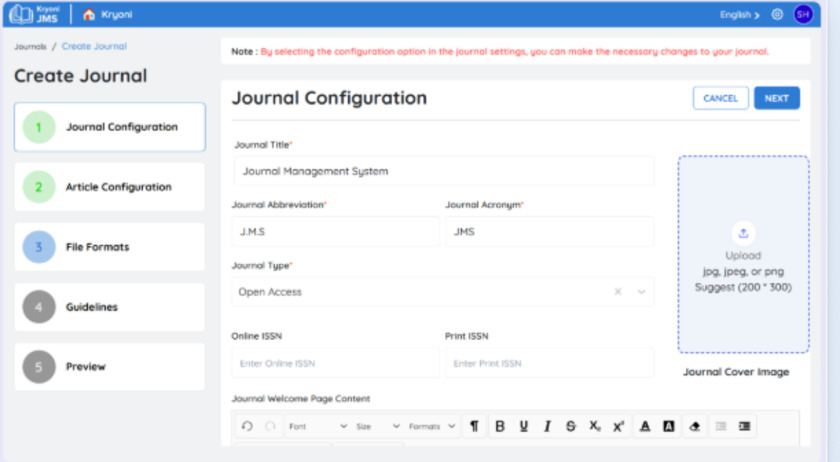Choose the text font color
The width and height of the screenshot is (840, 462).
tap(645, 426)
